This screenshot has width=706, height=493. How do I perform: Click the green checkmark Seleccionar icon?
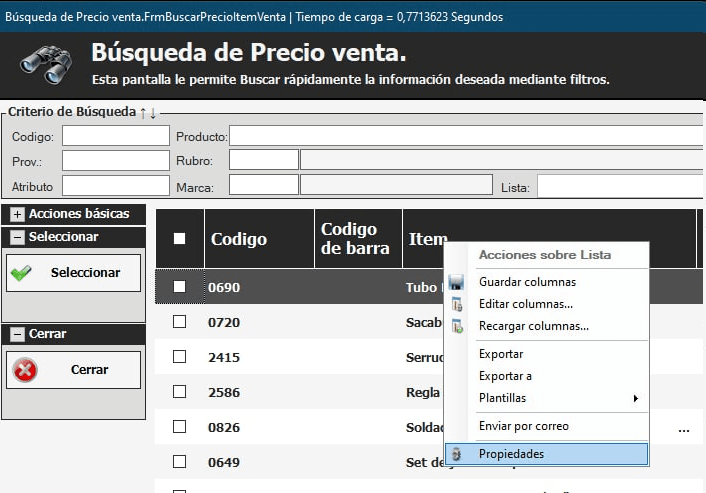pyautogui.click(x=21, y=273)
